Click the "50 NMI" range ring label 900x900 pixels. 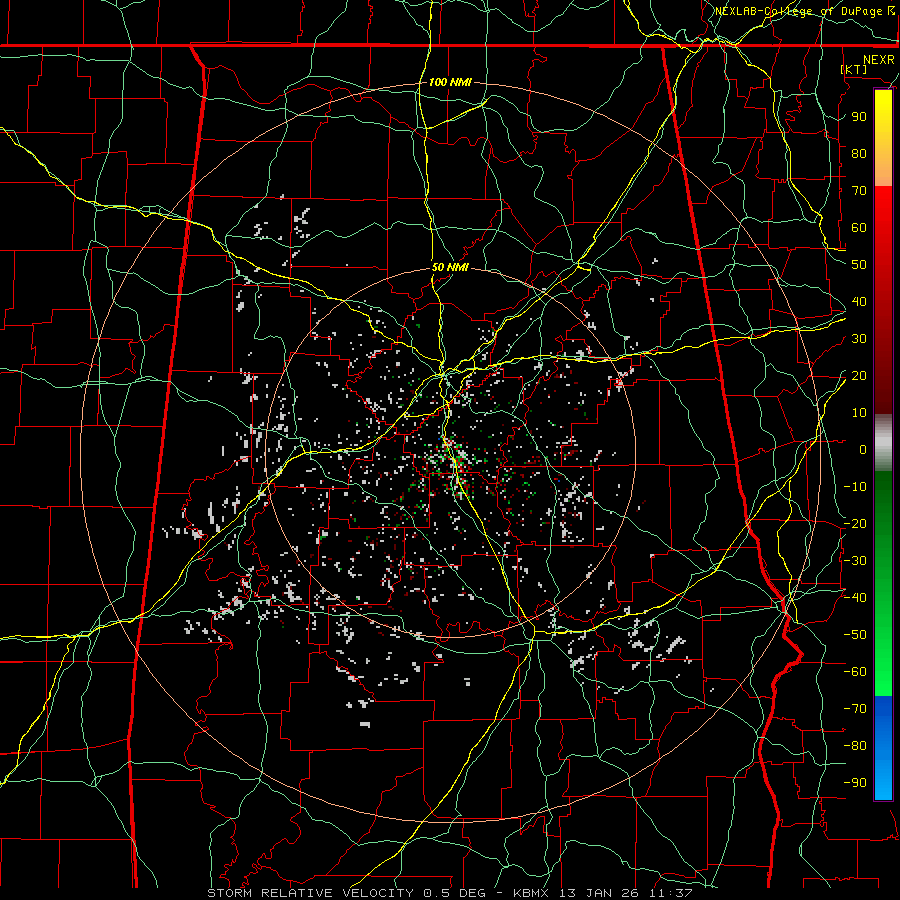pos(450,267)
